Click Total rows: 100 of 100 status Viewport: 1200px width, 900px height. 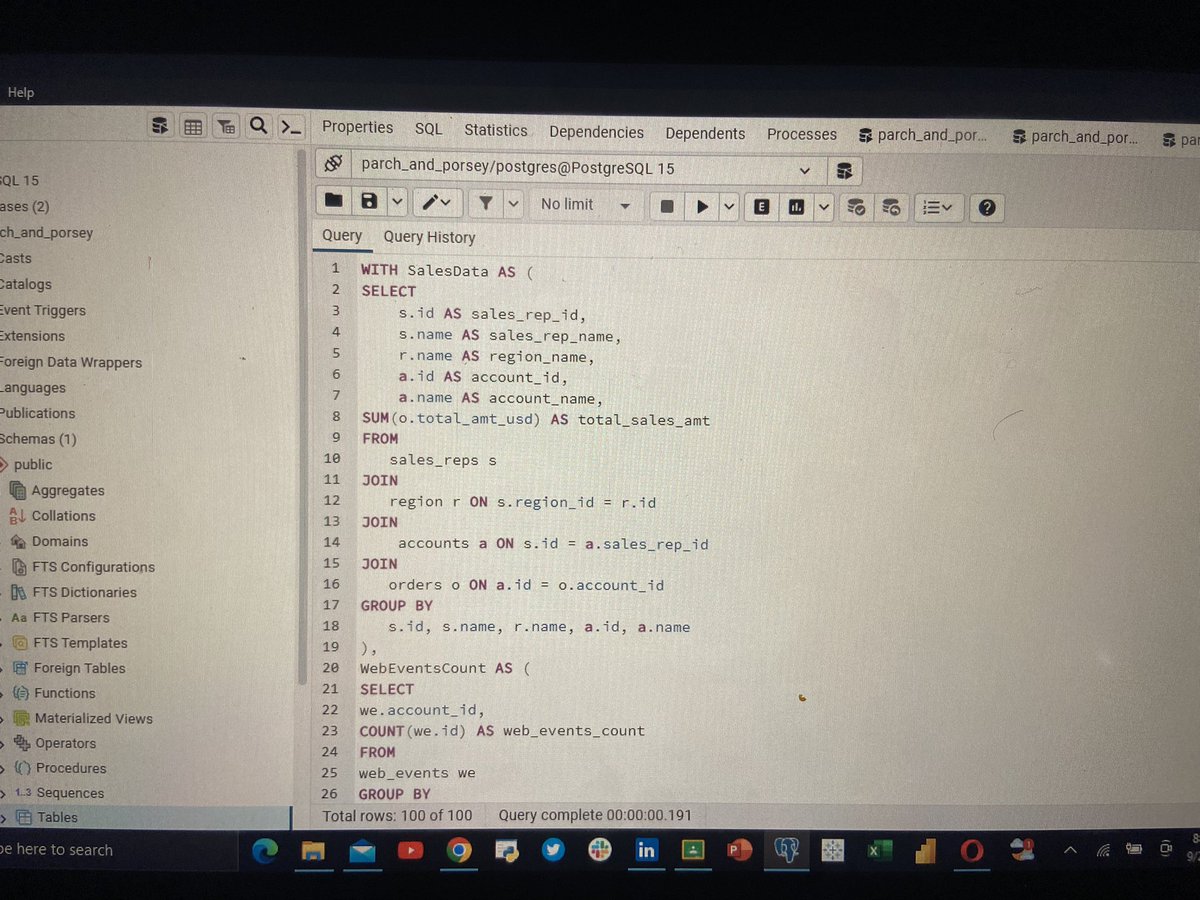(x=397, y=816)
